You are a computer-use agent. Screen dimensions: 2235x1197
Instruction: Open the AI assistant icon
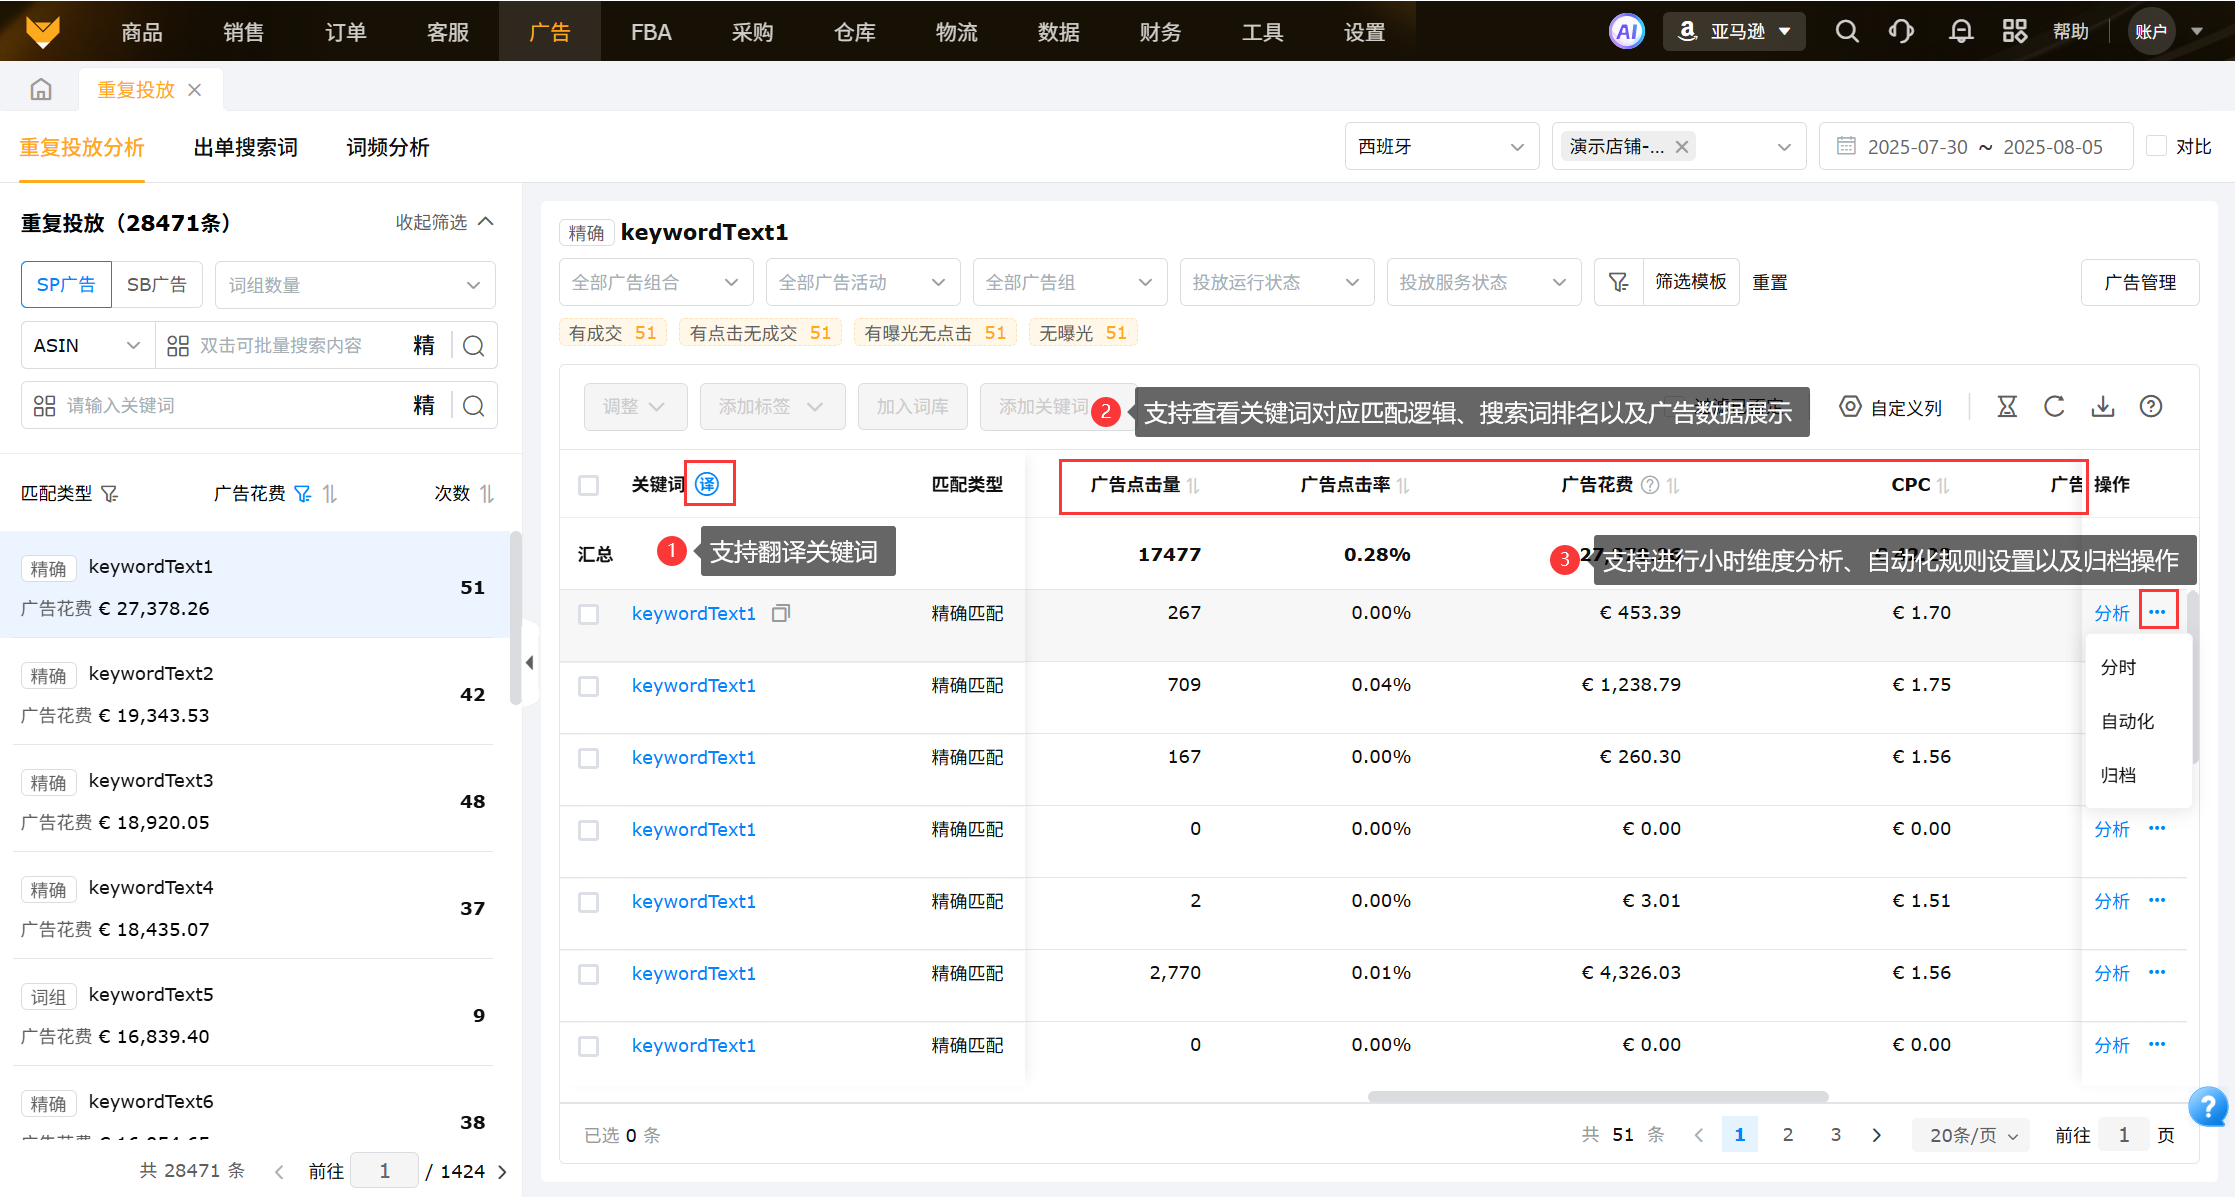(1626, 31)
